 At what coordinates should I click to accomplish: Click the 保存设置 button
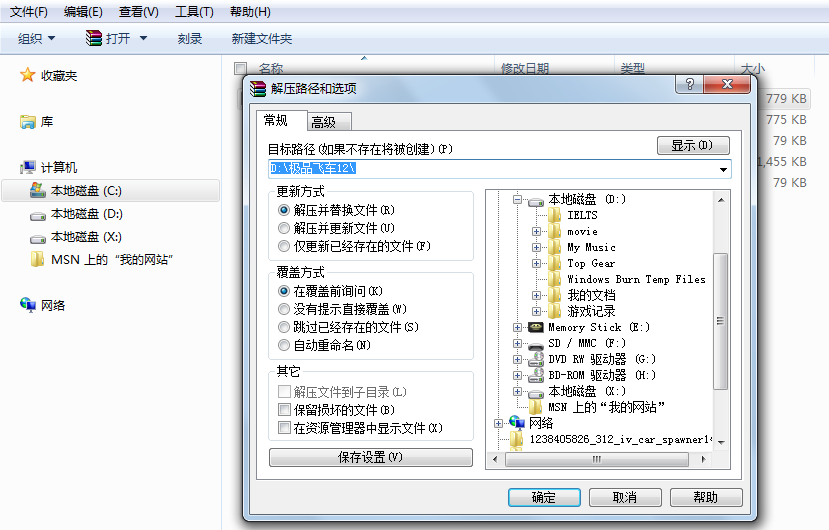click(371, 458)
